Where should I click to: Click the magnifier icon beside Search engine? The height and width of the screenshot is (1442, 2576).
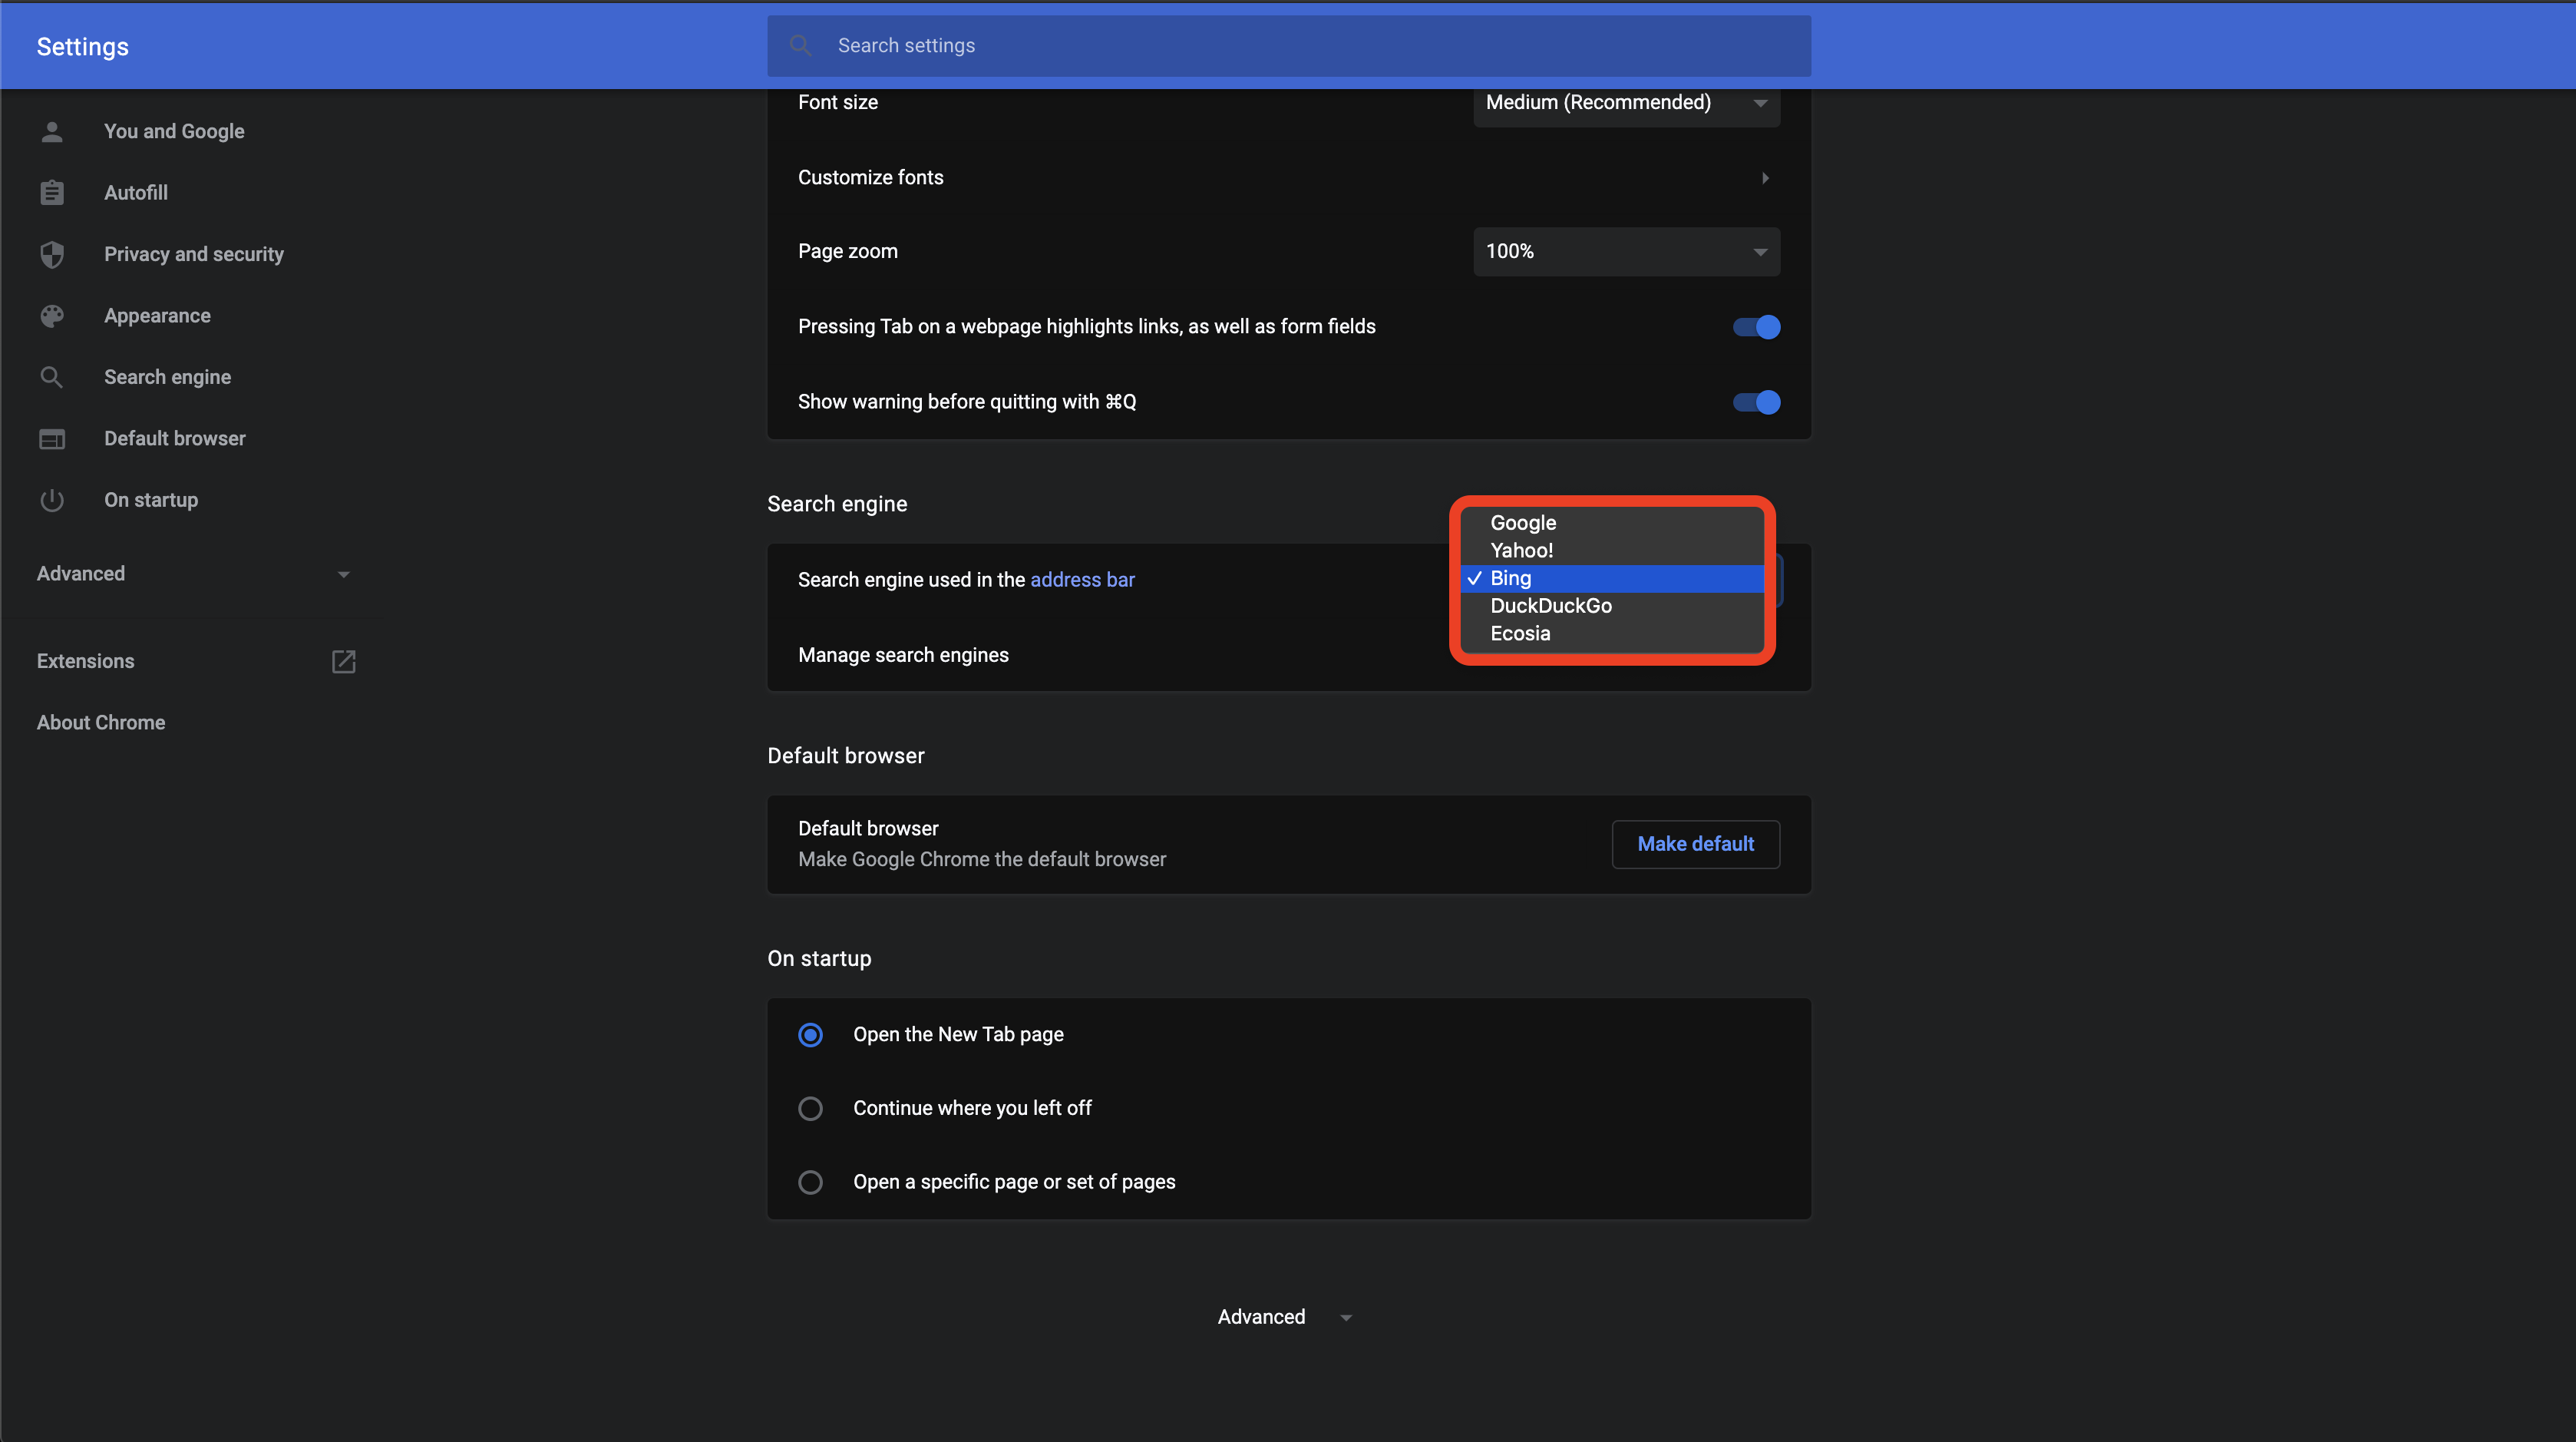52,377
